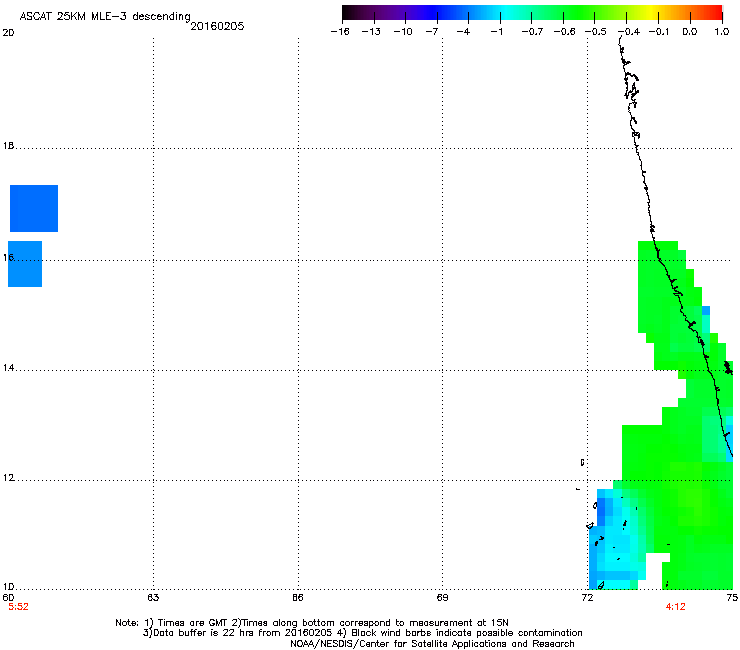
Task: Click the colorbar label '-0.7'
Action: click(x=532, y=32)
